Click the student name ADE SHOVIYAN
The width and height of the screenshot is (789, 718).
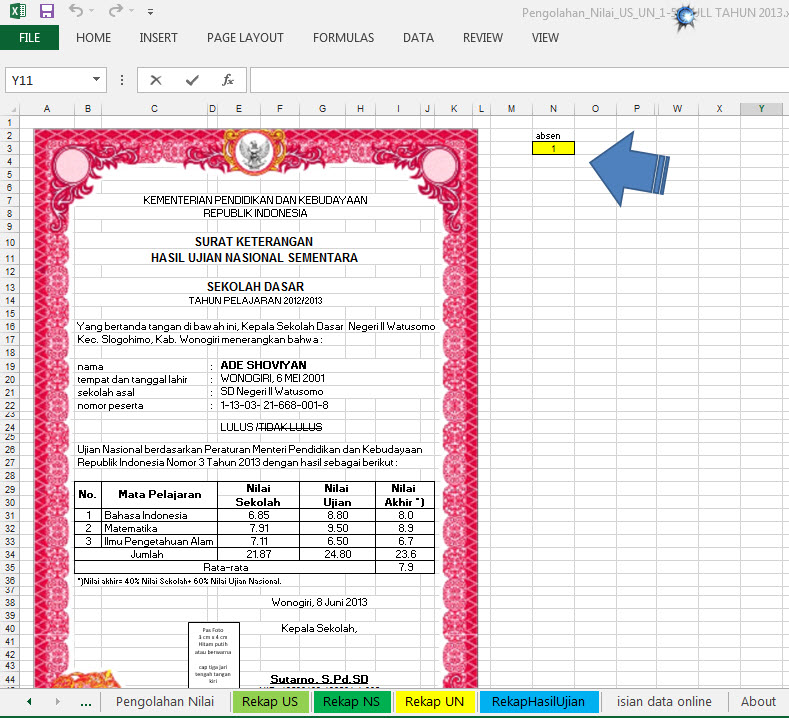[263, 365]
